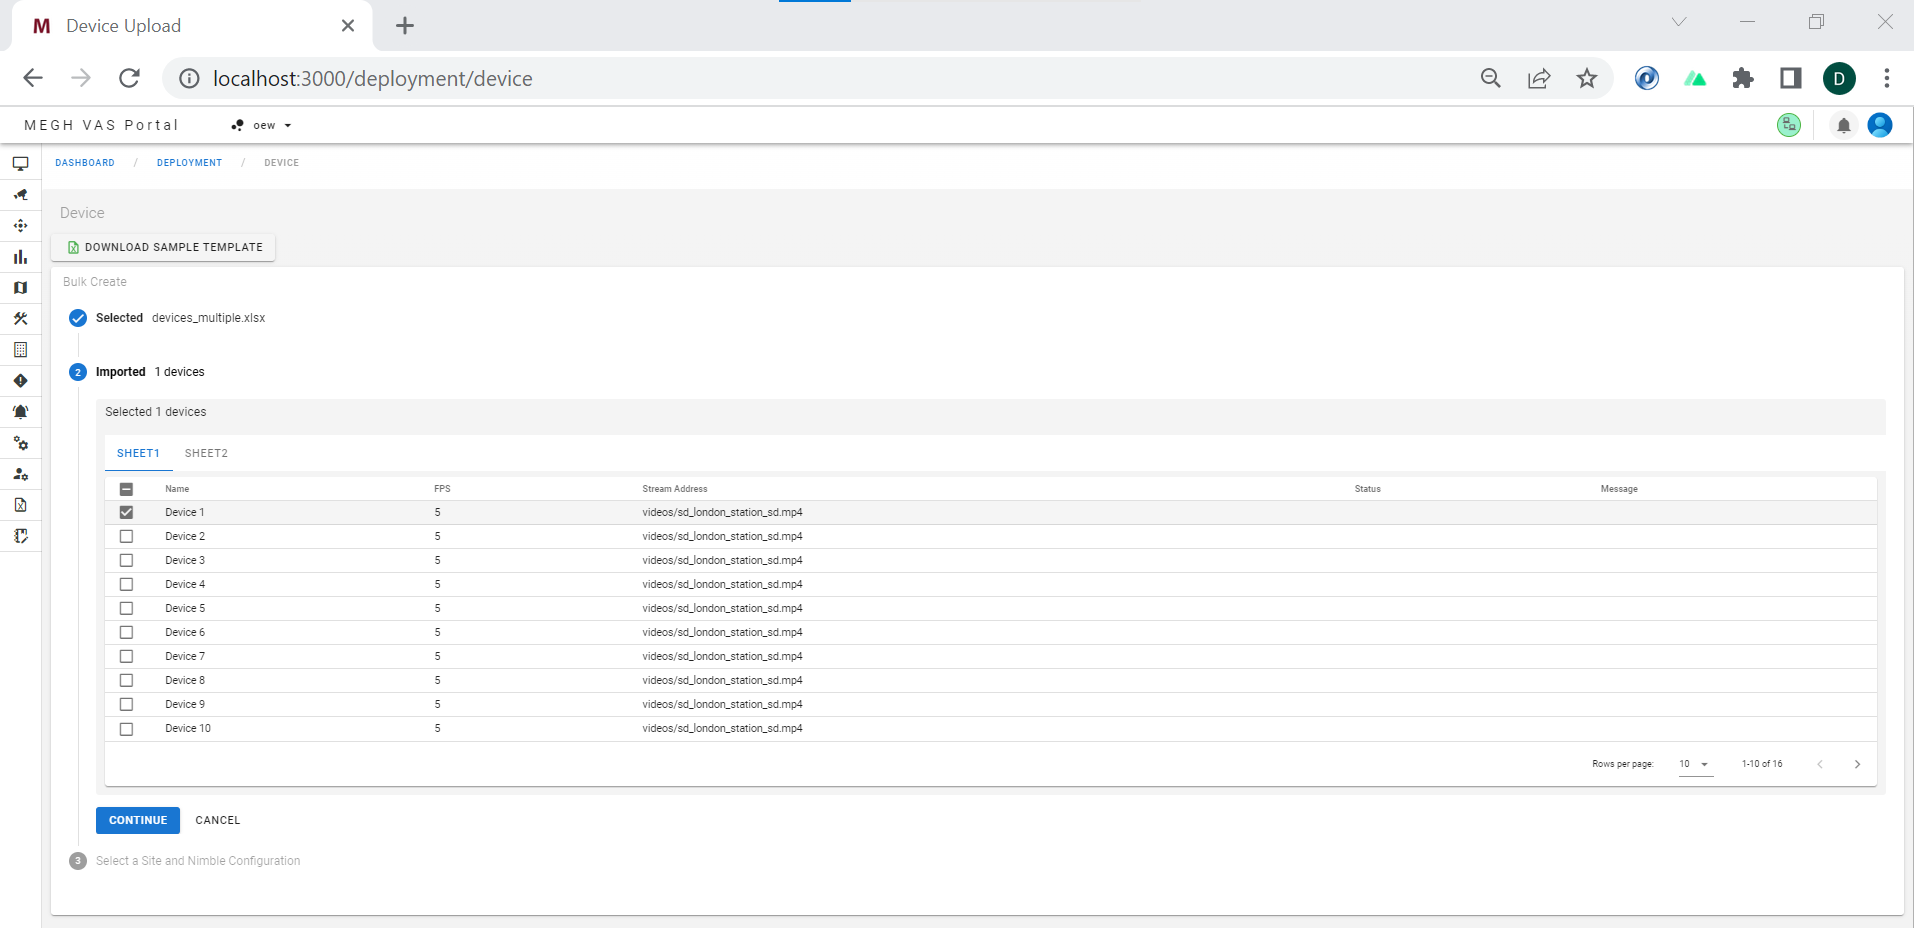Screen dimensions: 1914x928
Task: Uncheck the Device 1 checkbox
Action: point(126,512)
